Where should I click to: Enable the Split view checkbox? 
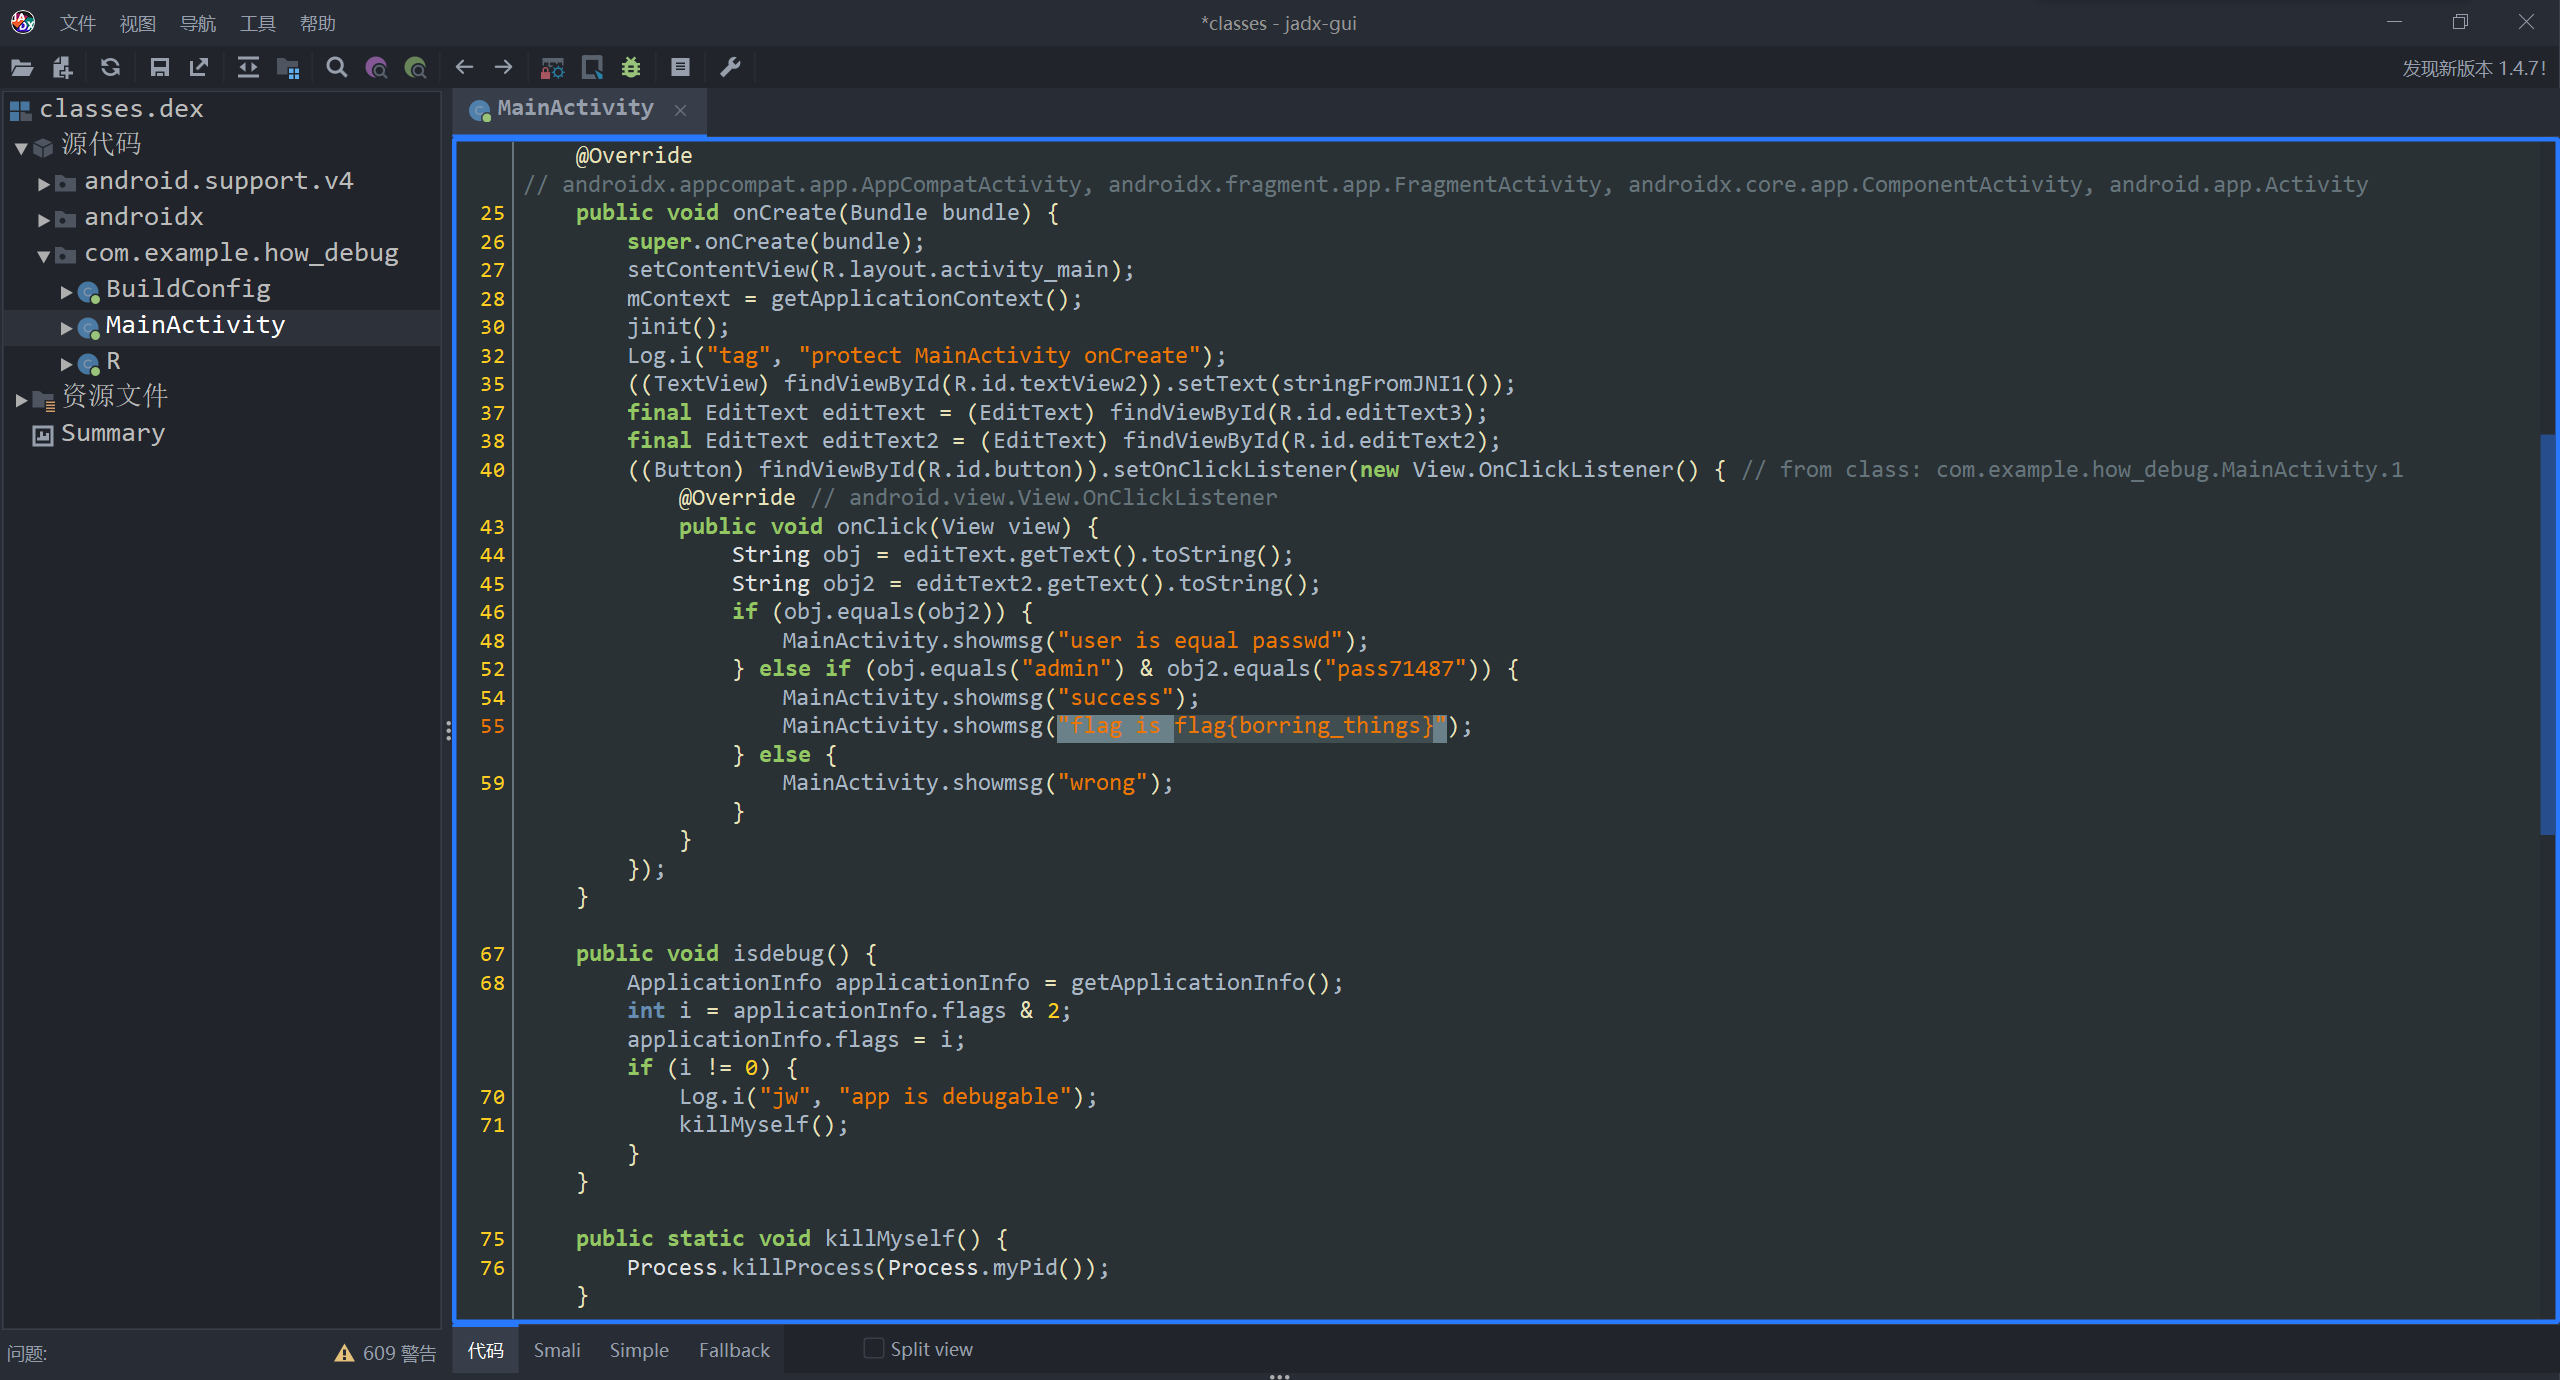point(873,1349)
